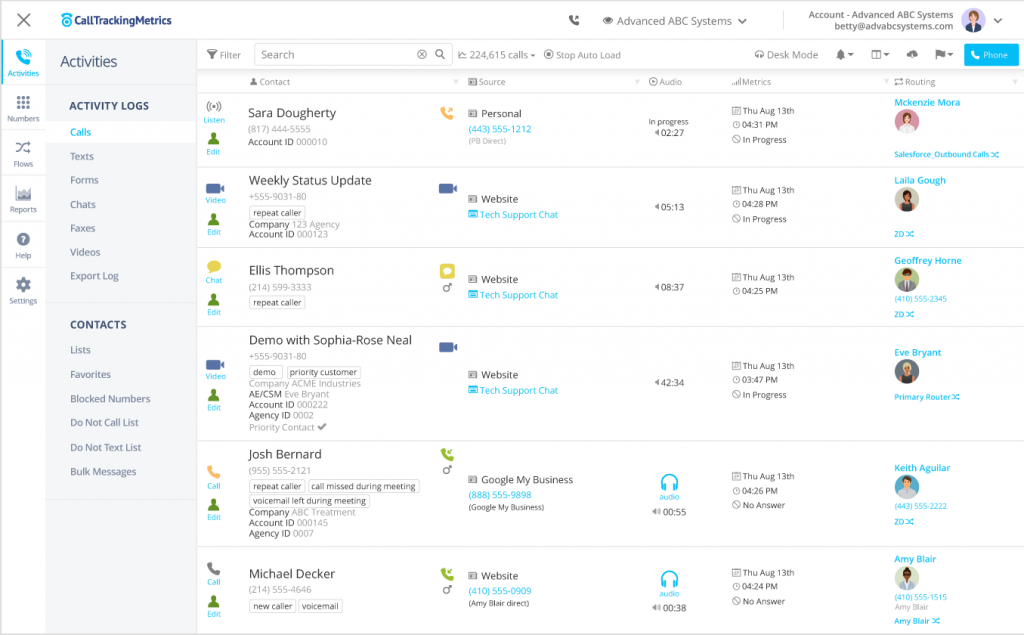Open Blocked Numbers under Contacts
Viewport: 1024px width, 635px height.
(x=110, y=399)
